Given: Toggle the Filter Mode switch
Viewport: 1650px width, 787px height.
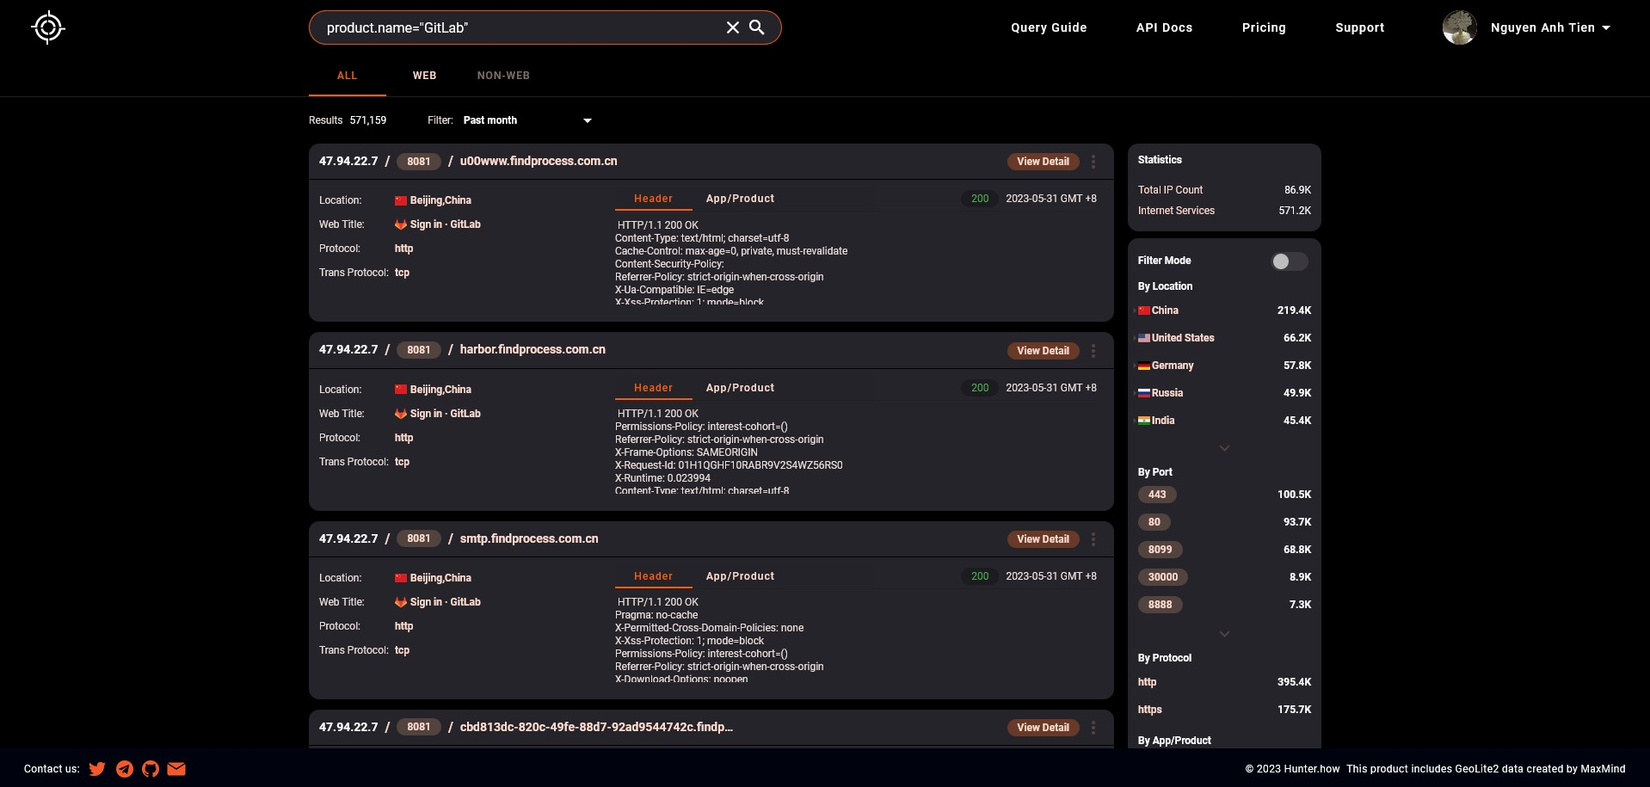Looking at the screenshot, I should coord(1288,261).
